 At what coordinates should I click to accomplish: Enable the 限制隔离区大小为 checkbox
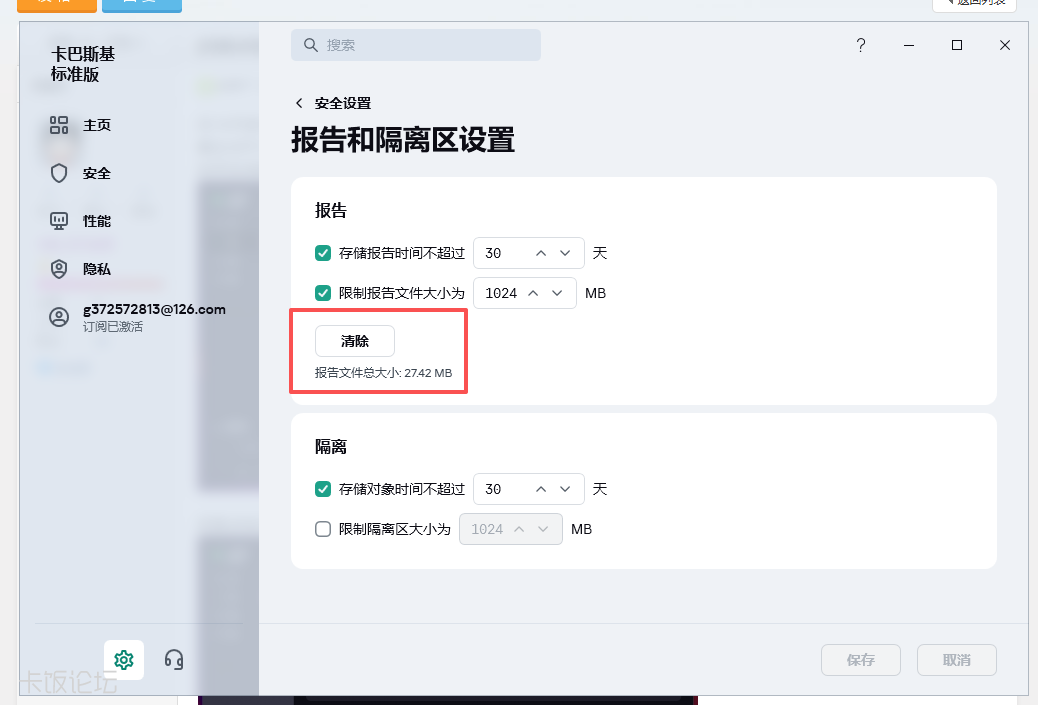(323, 529)
